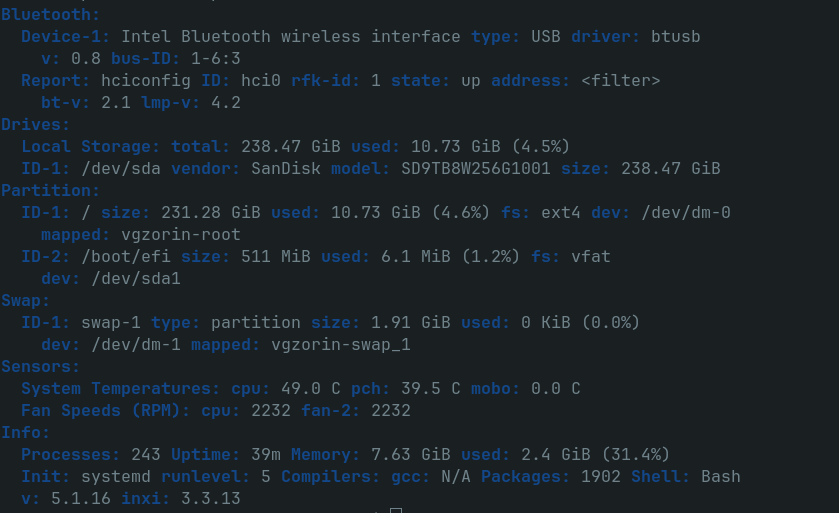Click the Sensors section heading

[40, 366]
